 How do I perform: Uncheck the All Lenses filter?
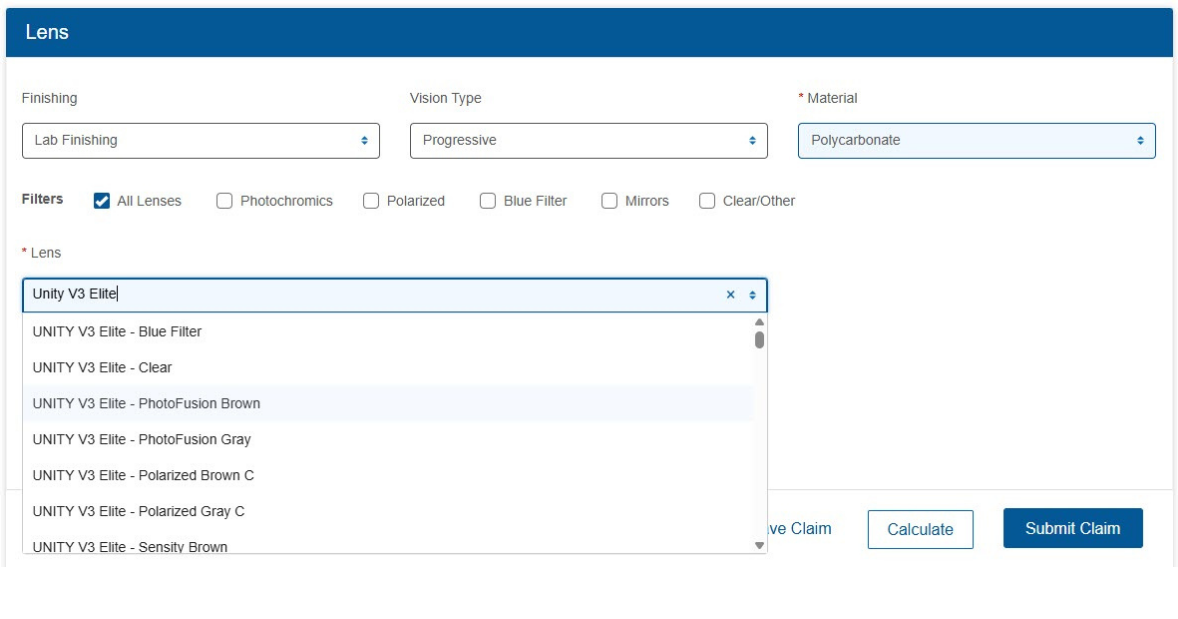click(x=101, y=201)
